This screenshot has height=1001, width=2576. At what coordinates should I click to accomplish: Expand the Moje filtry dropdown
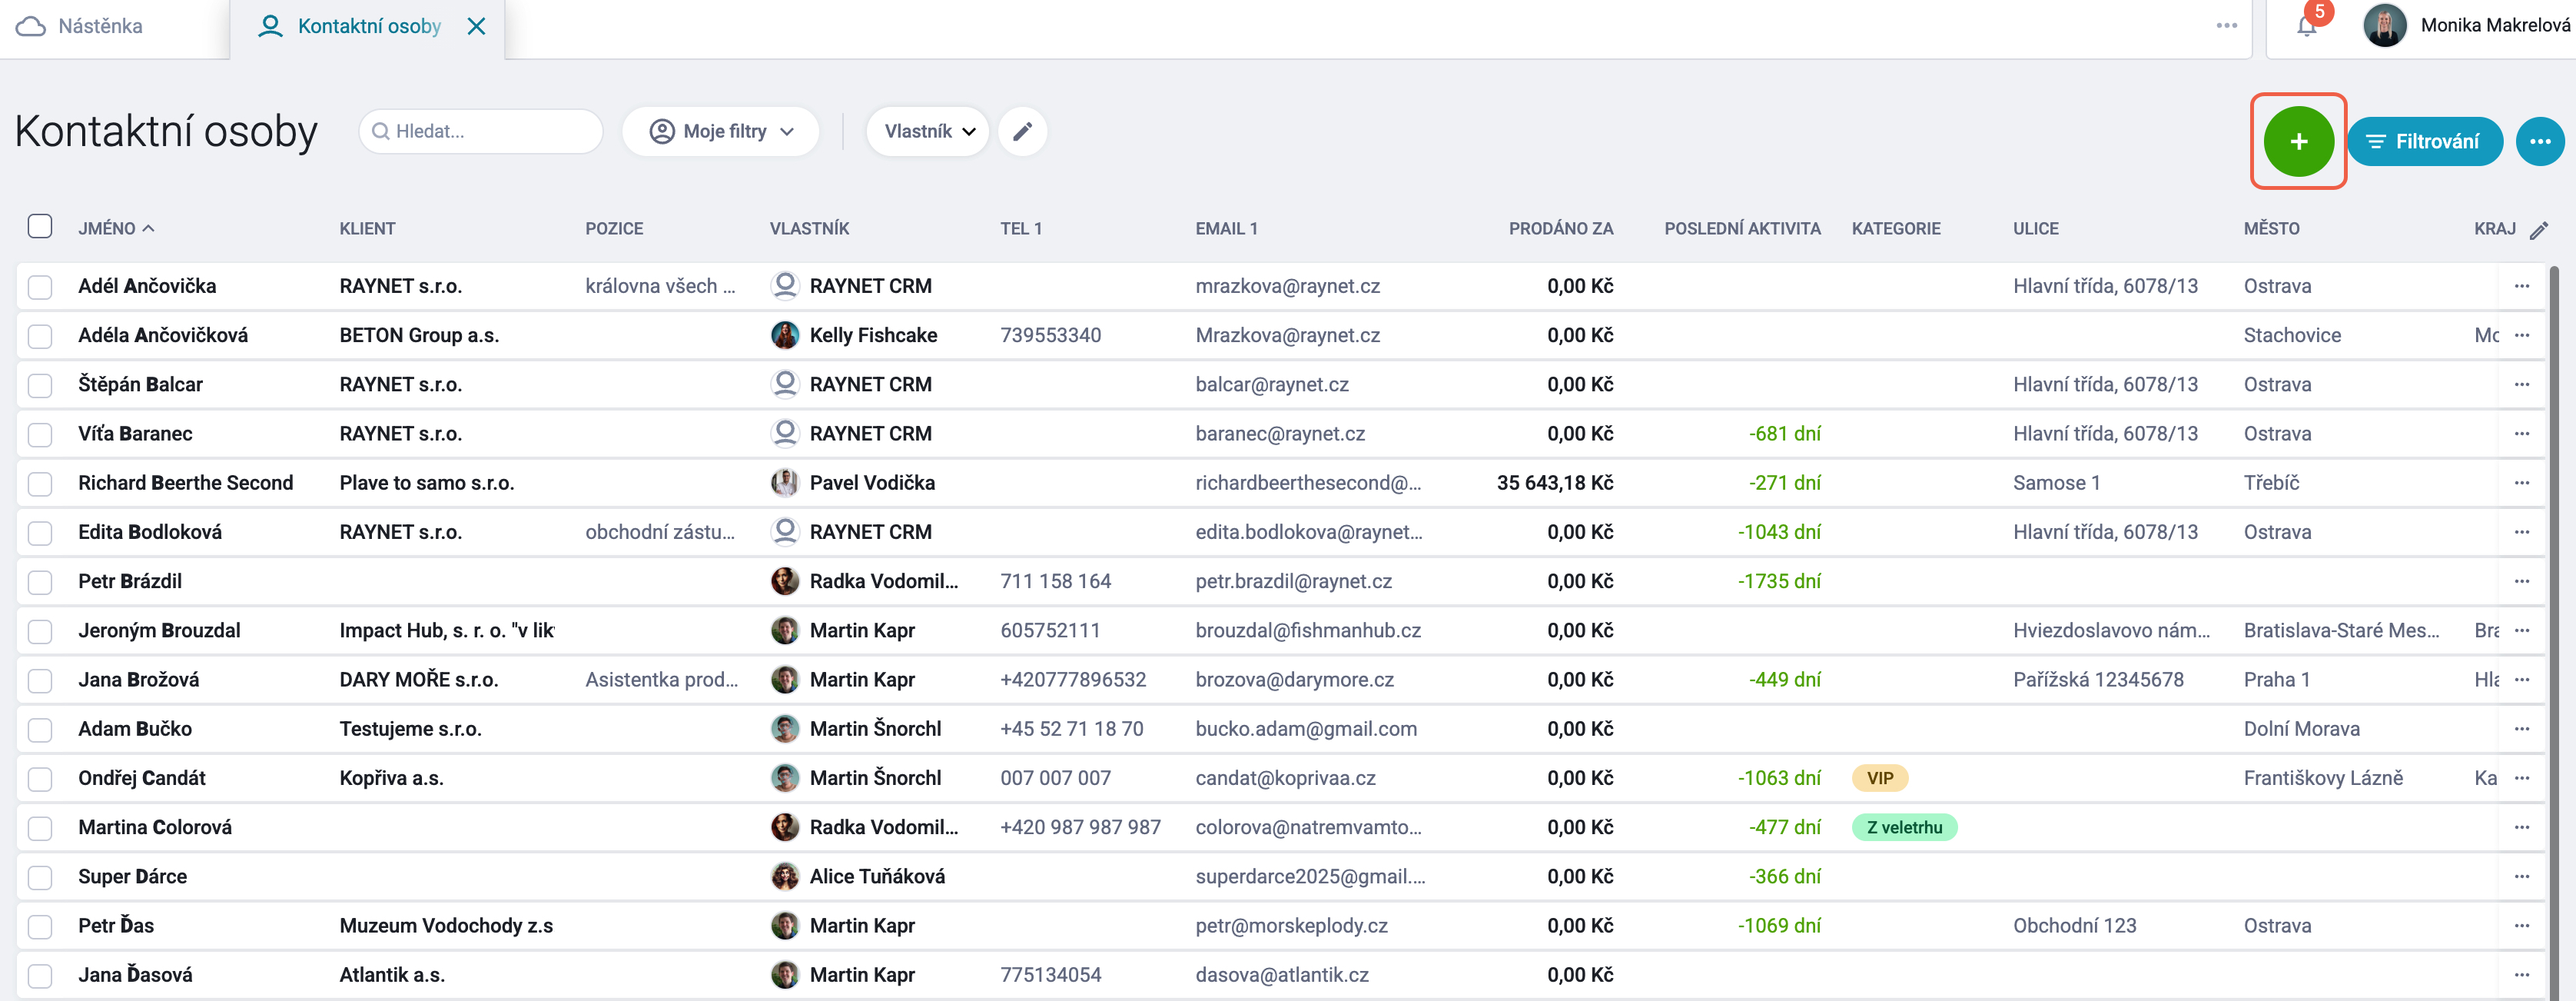[720, 131]
